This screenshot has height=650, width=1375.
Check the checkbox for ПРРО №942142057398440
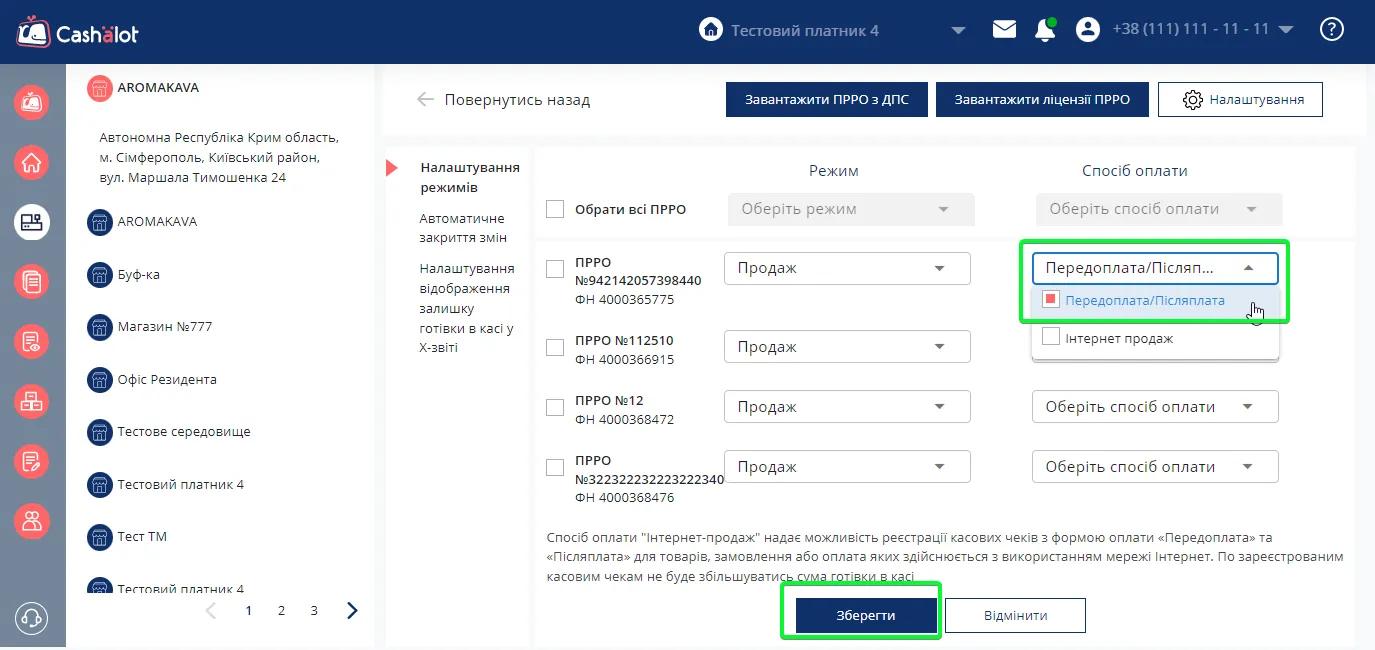[x=555, y=268]
